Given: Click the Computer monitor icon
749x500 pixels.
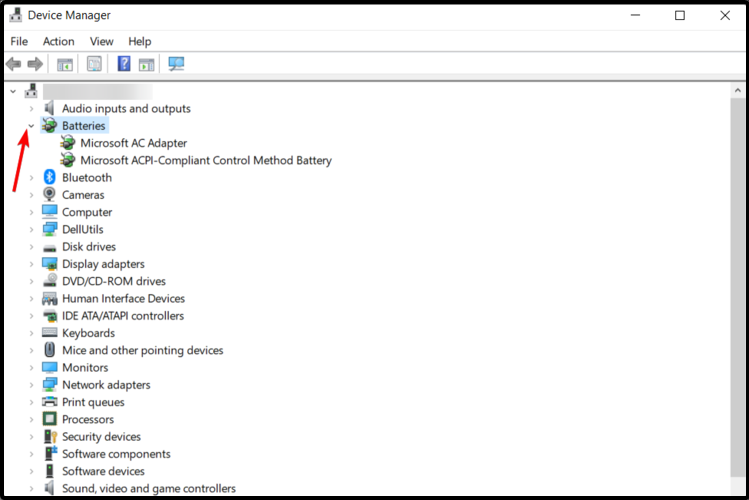Looking at the screenshot, I should (50, 212).
